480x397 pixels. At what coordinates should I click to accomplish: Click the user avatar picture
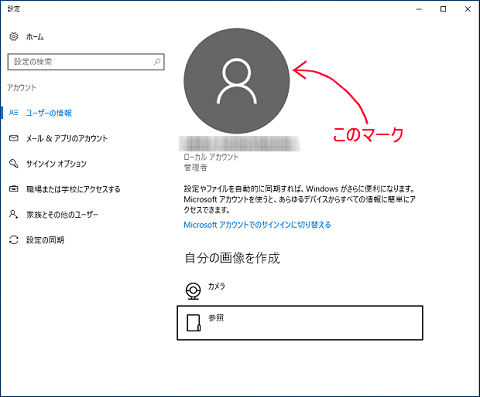[237, 81]
